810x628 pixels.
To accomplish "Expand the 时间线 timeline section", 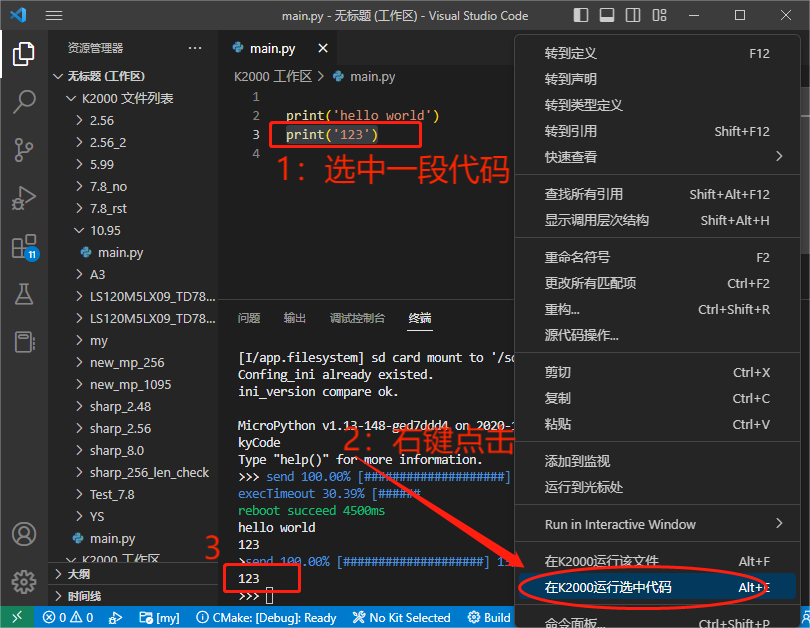I will tap(134, 596).
